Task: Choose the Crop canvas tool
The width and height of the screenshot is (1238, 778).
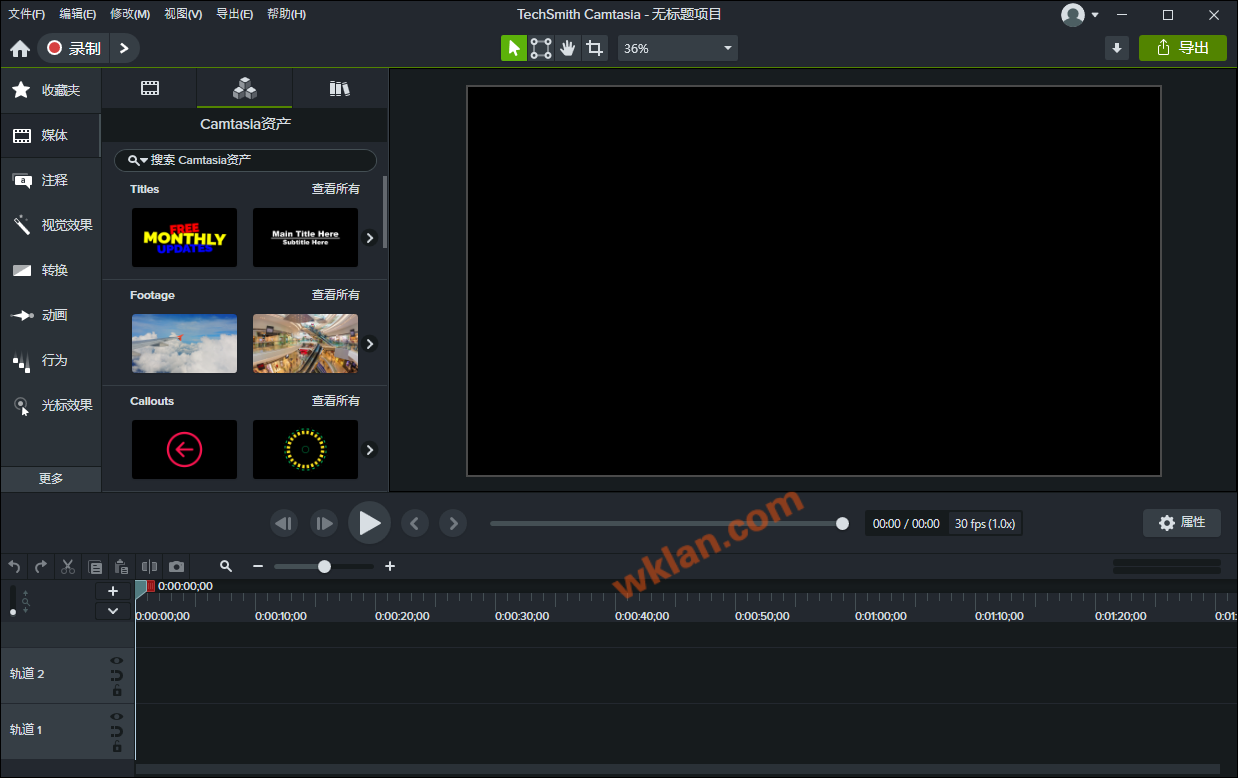Action: 595,48
